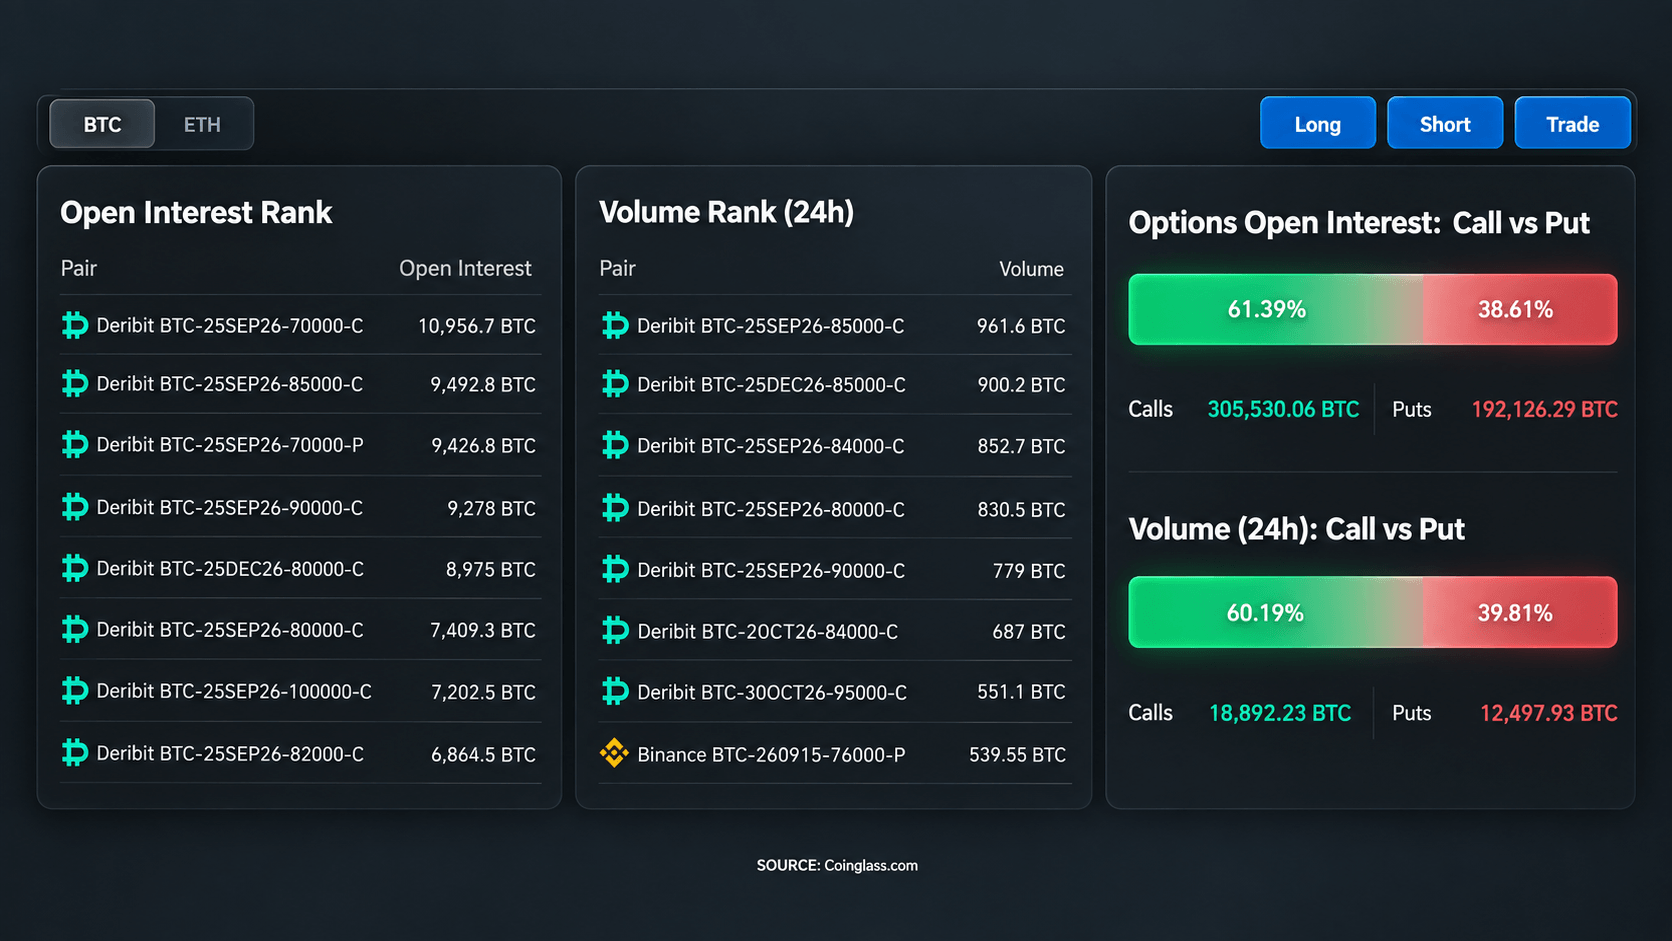Select pair Deribit BTC-25SEP26-84000-C
Viewport: 1672px width, 941px height.
770,445
